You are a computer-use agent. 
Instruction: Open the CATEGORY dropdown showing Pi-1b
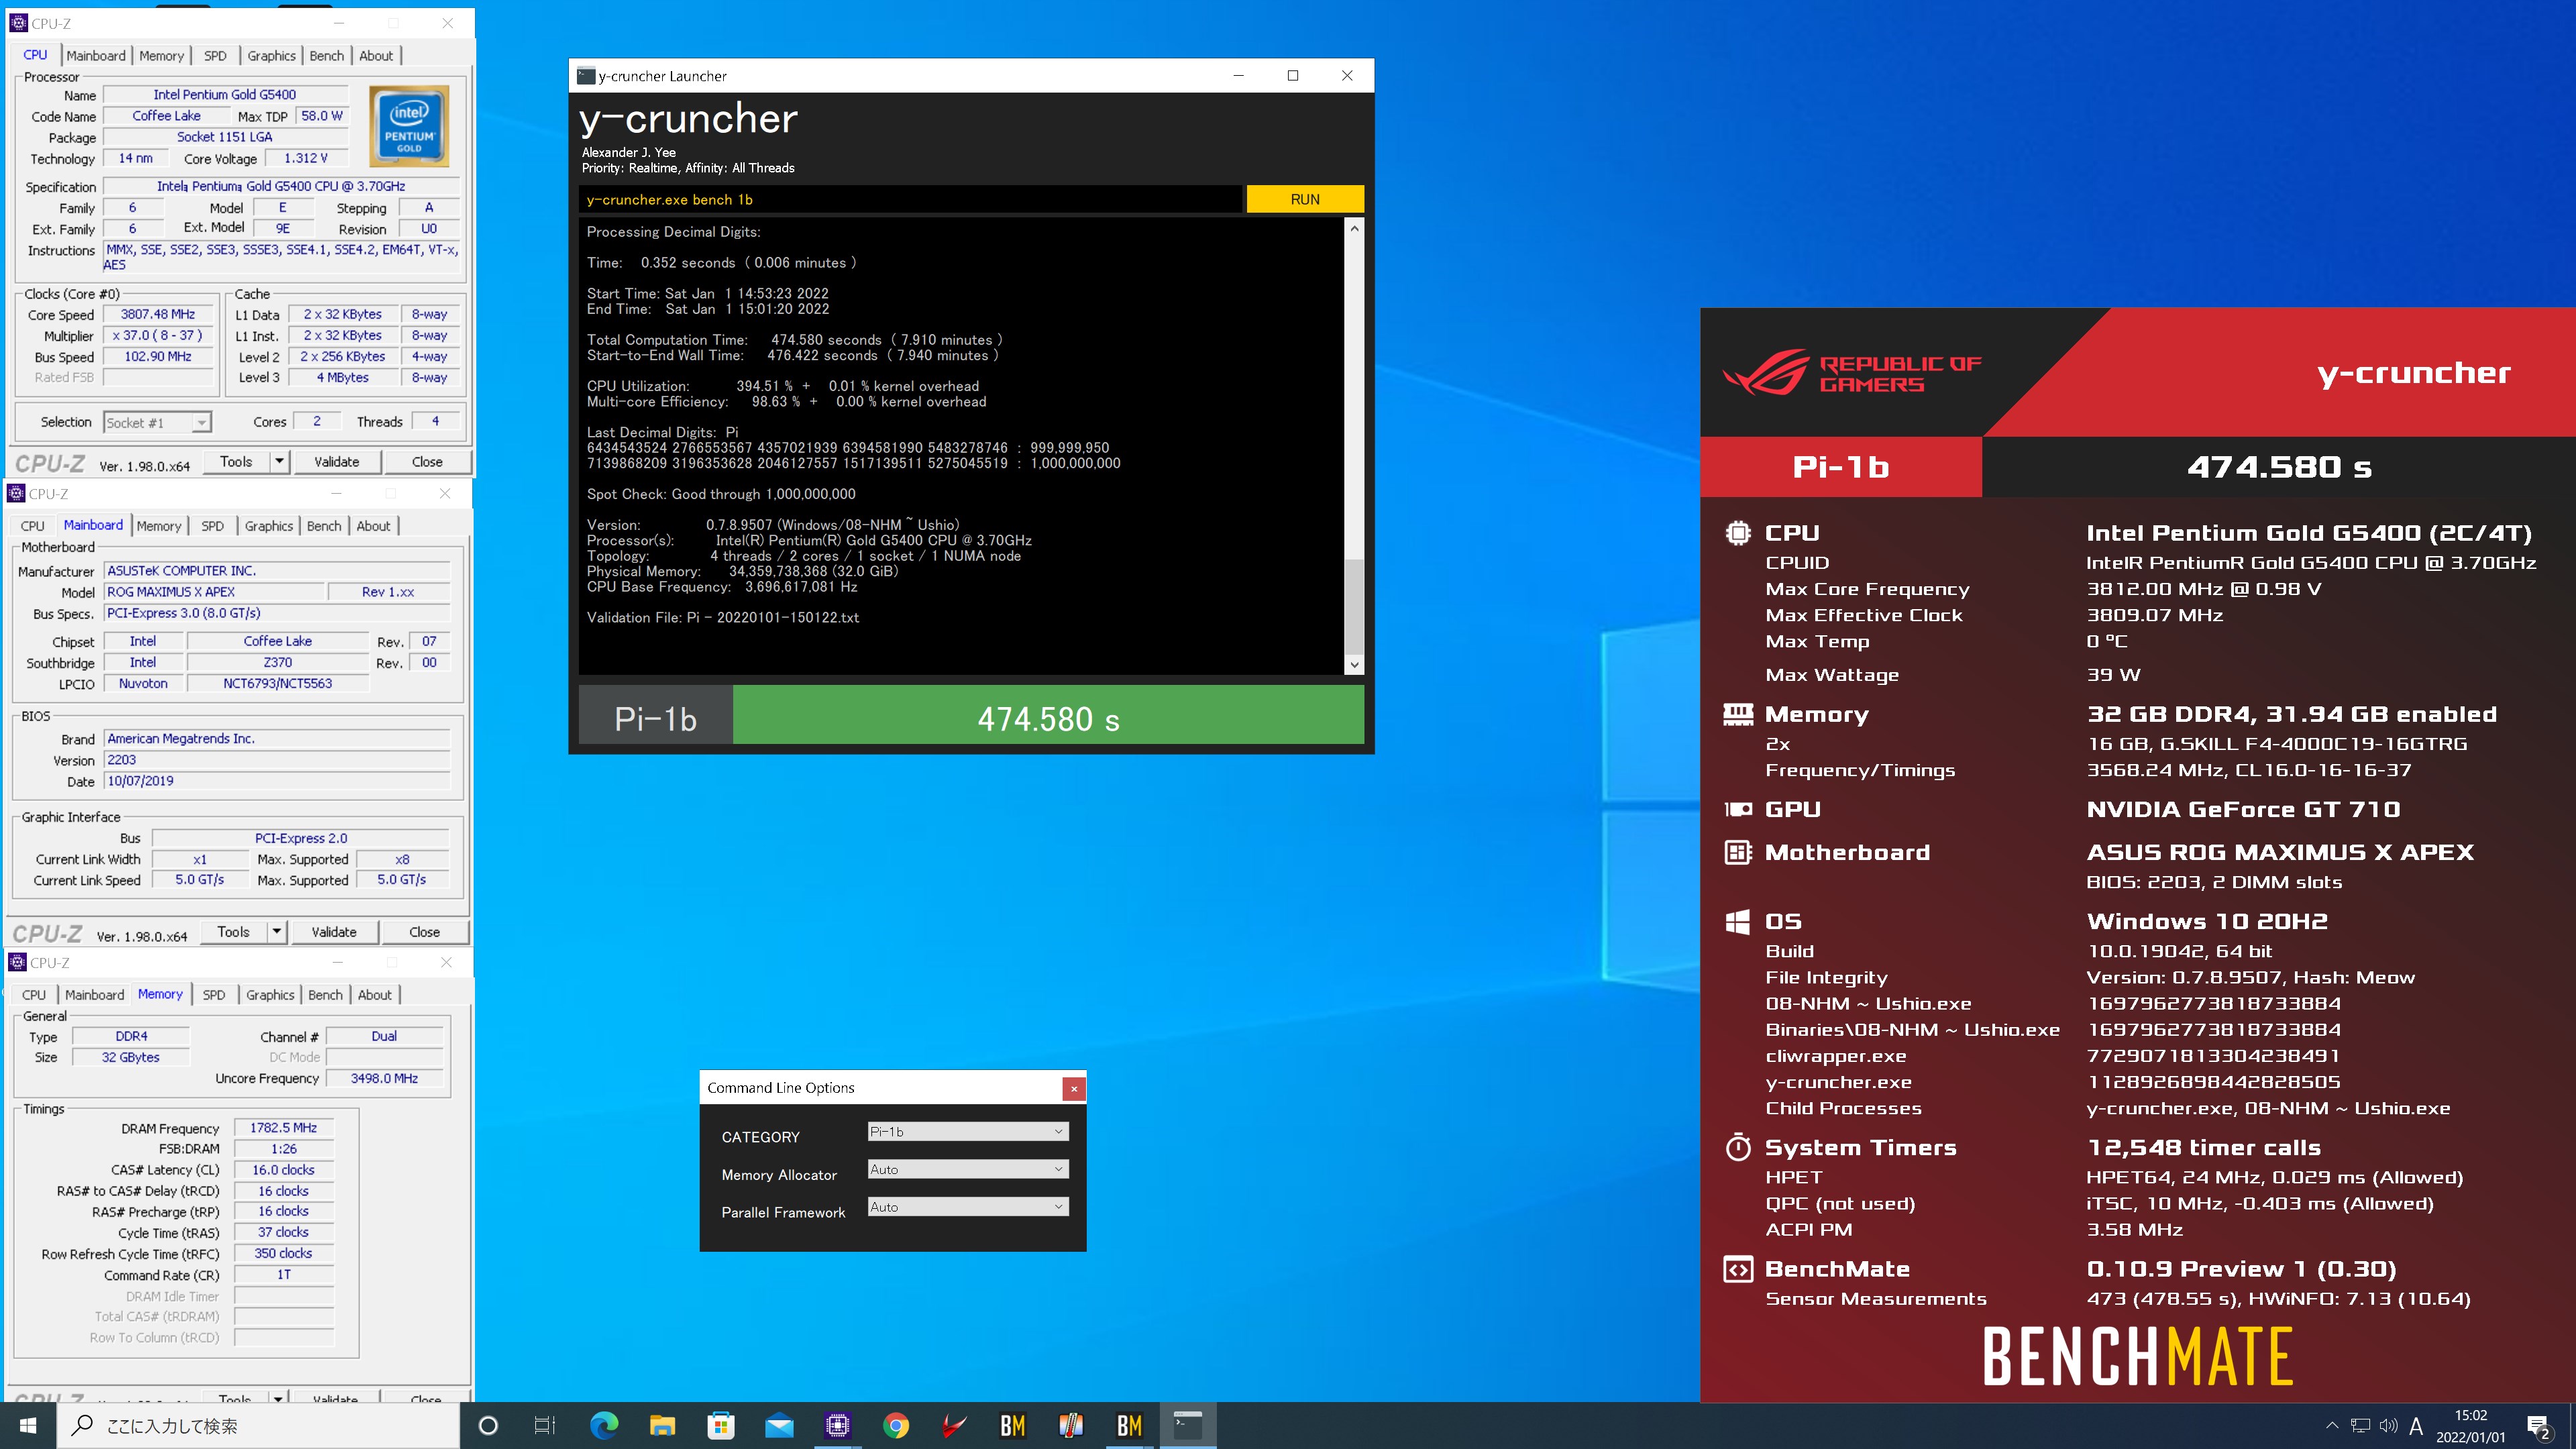[967, 1132]
